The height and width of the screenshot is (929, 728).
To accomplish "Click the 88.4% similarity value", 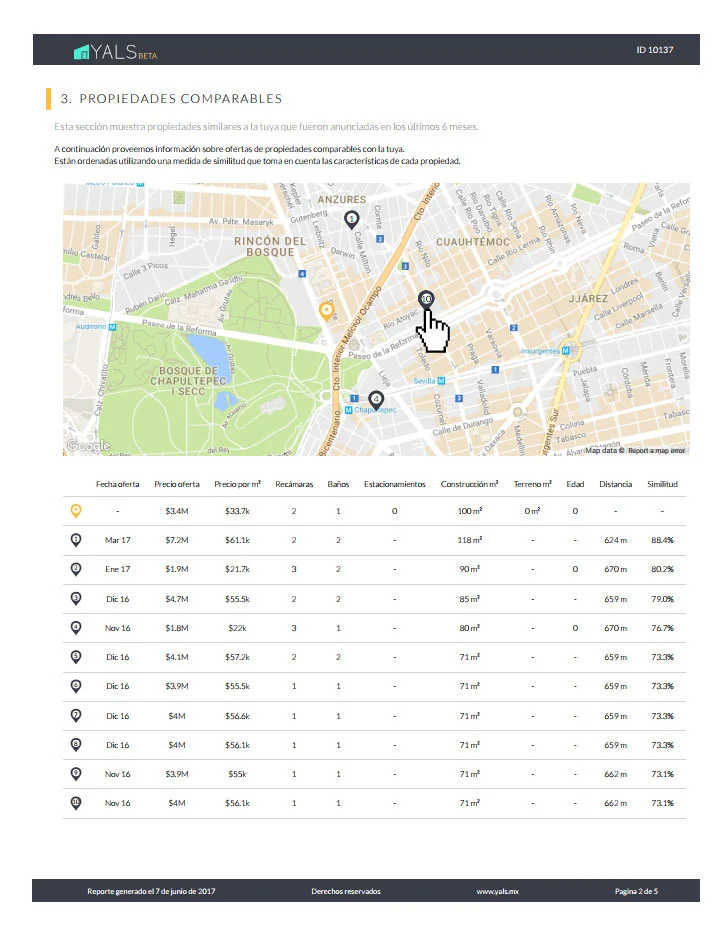I will (662, 540).
